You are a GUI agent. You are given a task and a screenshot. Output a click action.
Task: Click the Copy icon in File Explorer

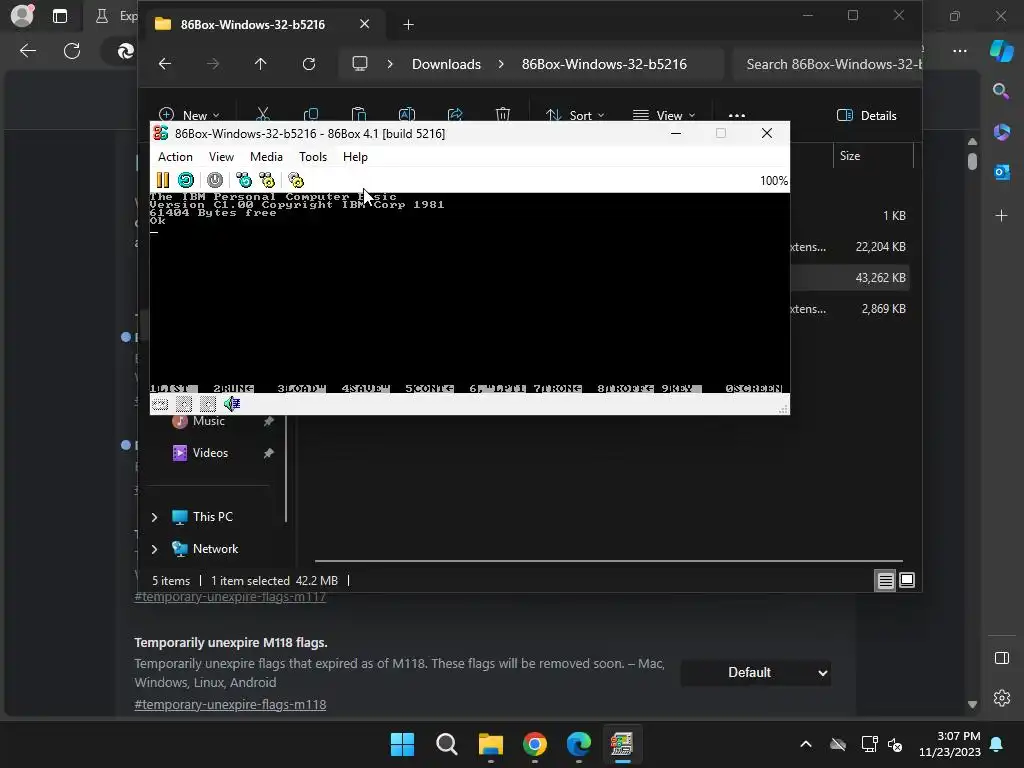[311, 116]
